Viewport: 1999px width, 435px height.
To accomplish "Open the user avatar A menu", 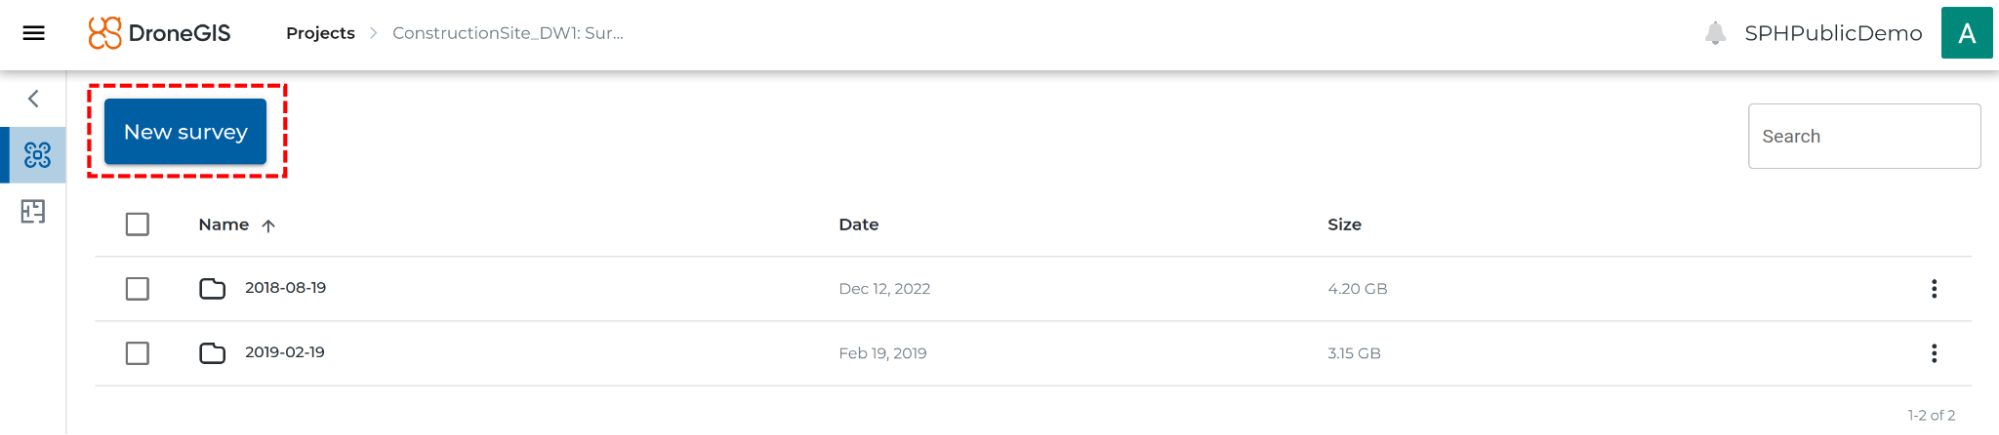I will click(1966, 33).
